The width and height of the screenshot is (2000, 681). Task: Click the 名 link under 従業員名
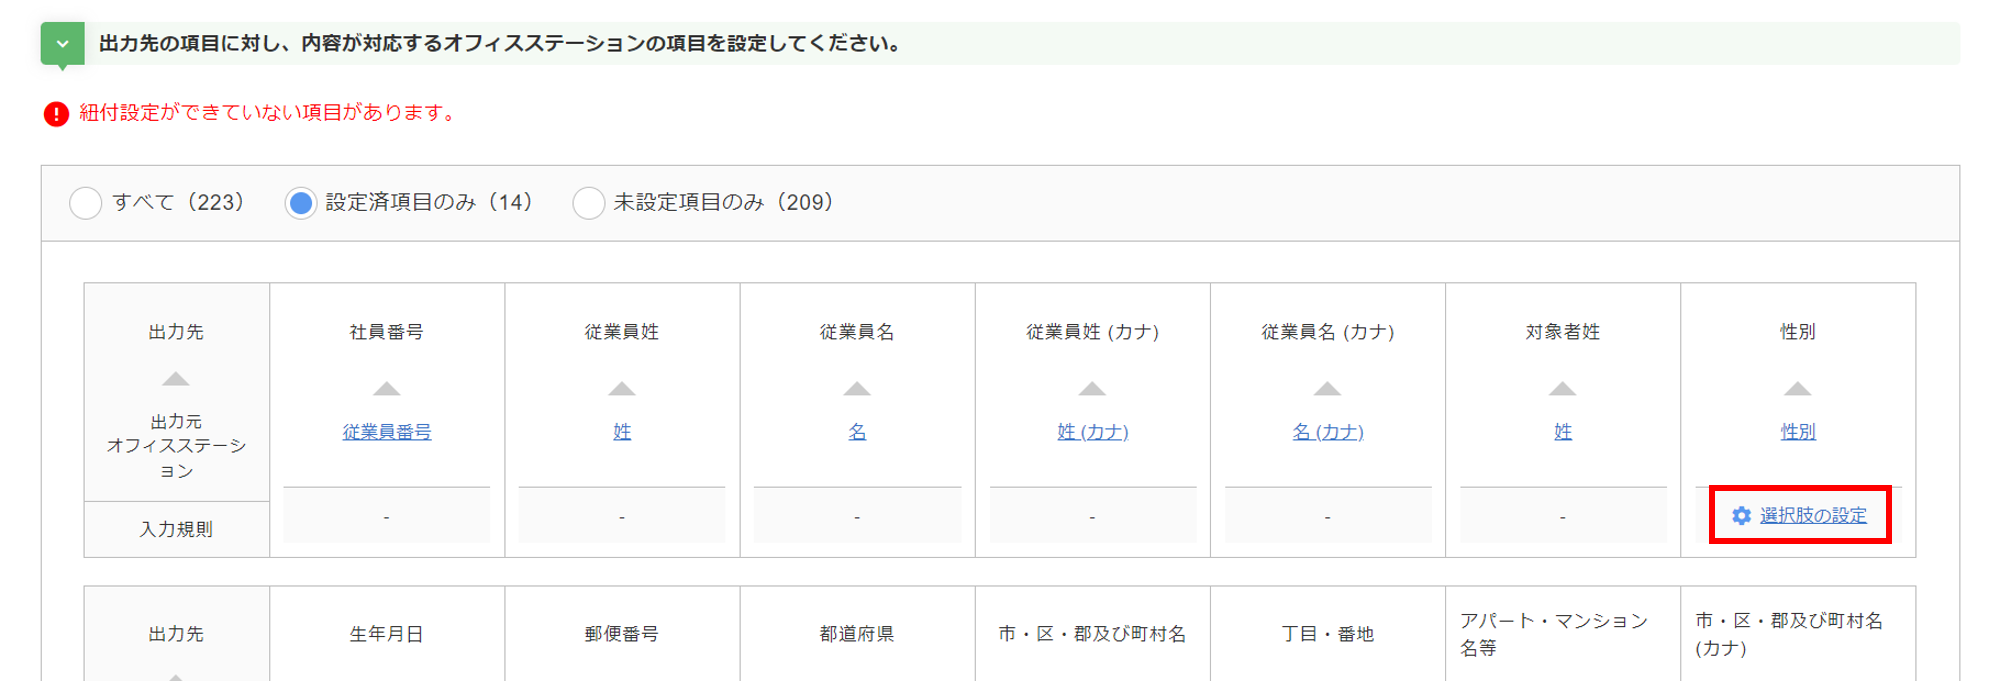[857, 432]
